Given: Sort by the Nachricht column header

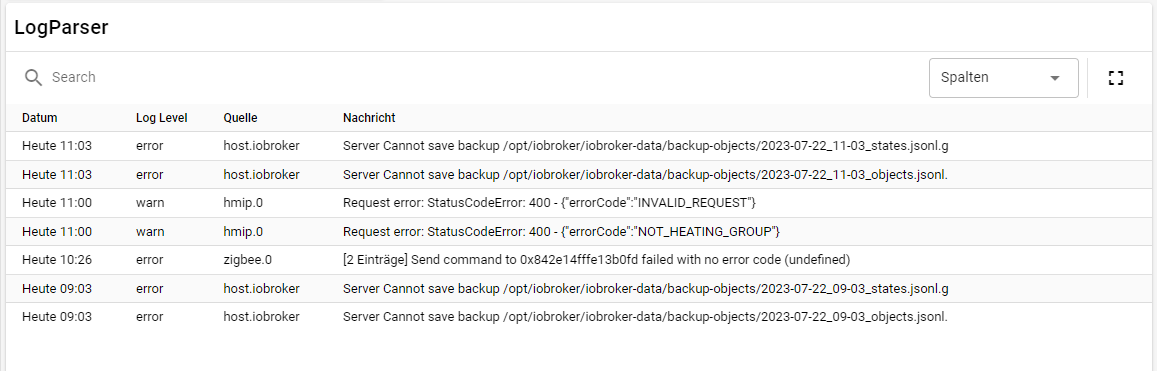Looking at the screenshot, I should click(x=369, y=118).
